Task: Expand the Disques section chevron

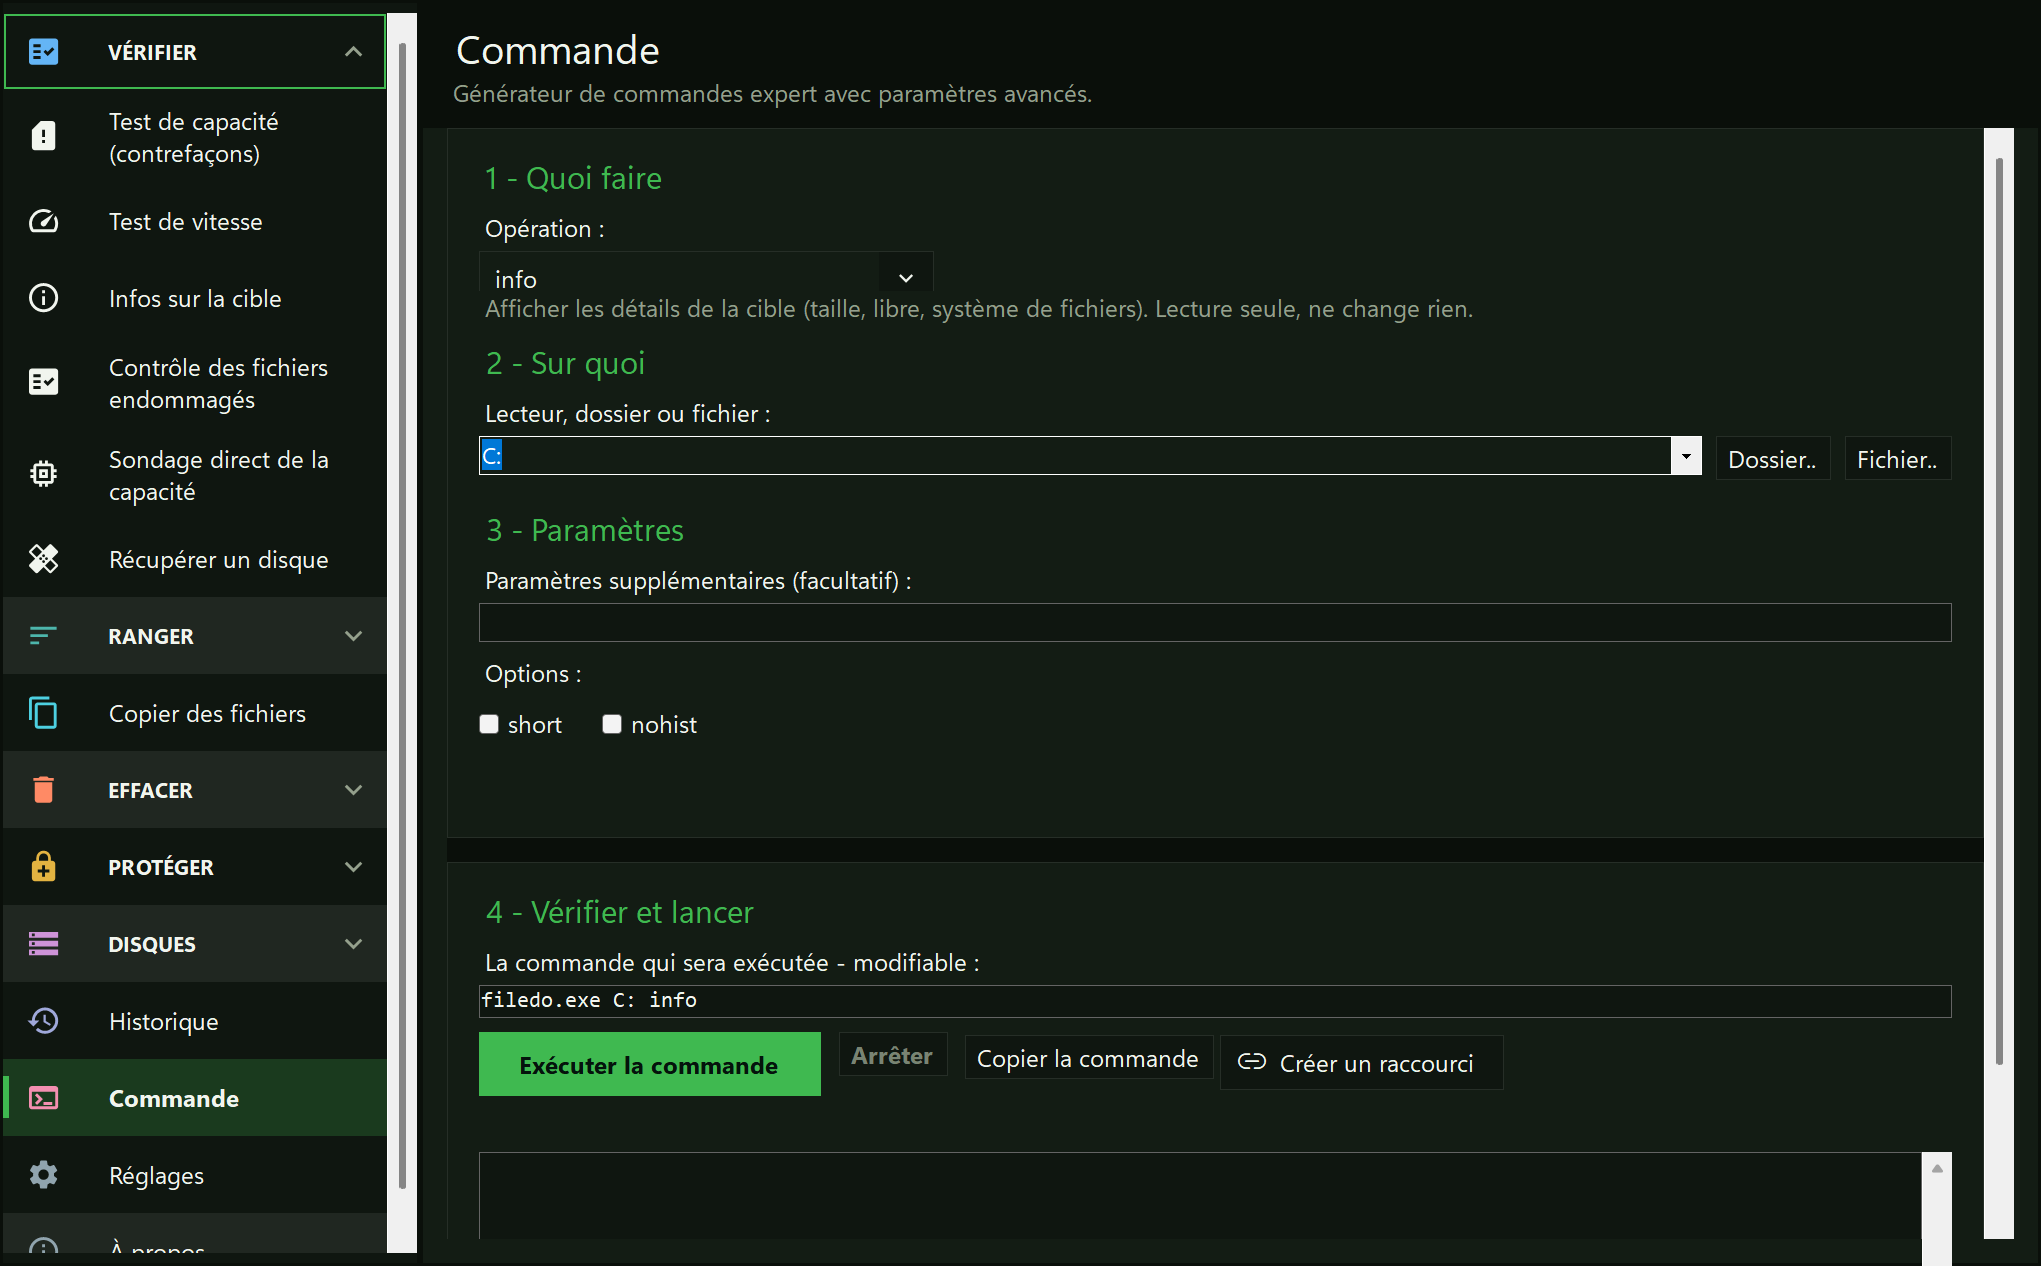Action: (353, 944)
